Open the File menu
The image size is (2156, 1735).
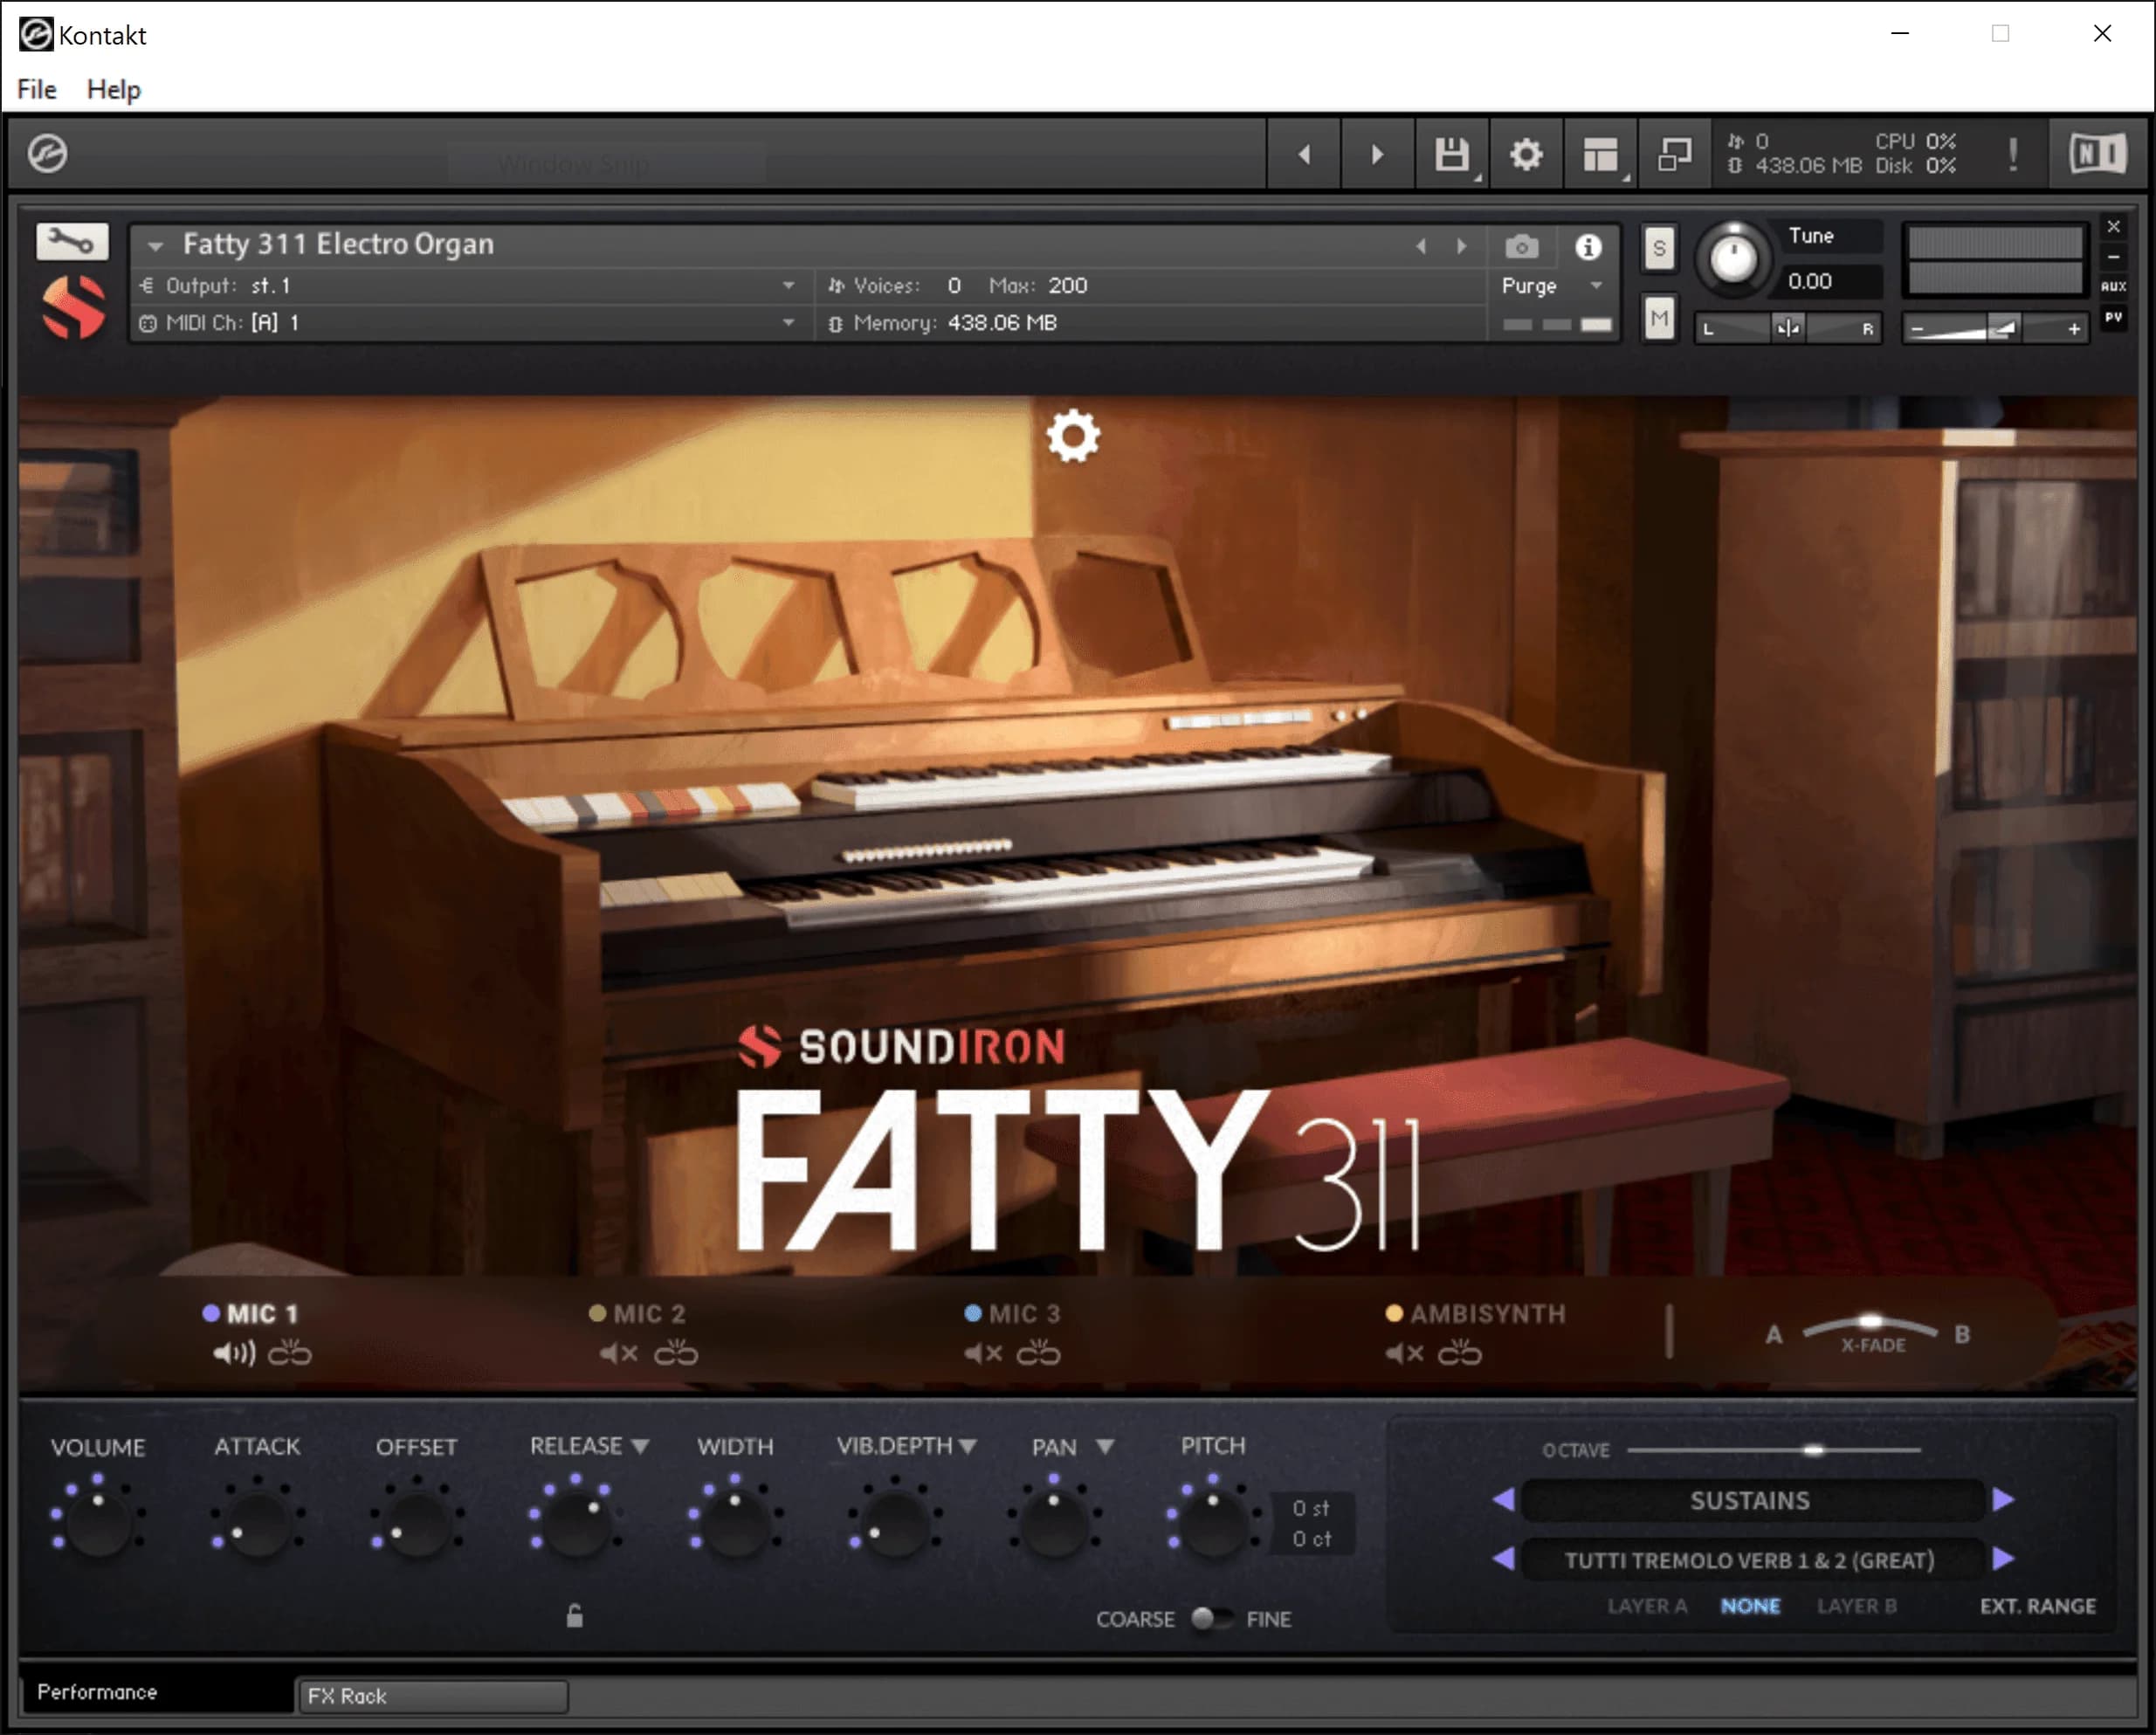coord(35,89)
